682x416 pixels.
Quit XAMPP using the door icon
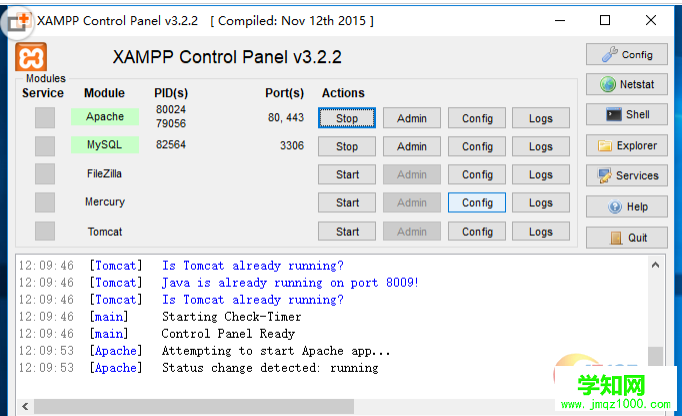626,238
